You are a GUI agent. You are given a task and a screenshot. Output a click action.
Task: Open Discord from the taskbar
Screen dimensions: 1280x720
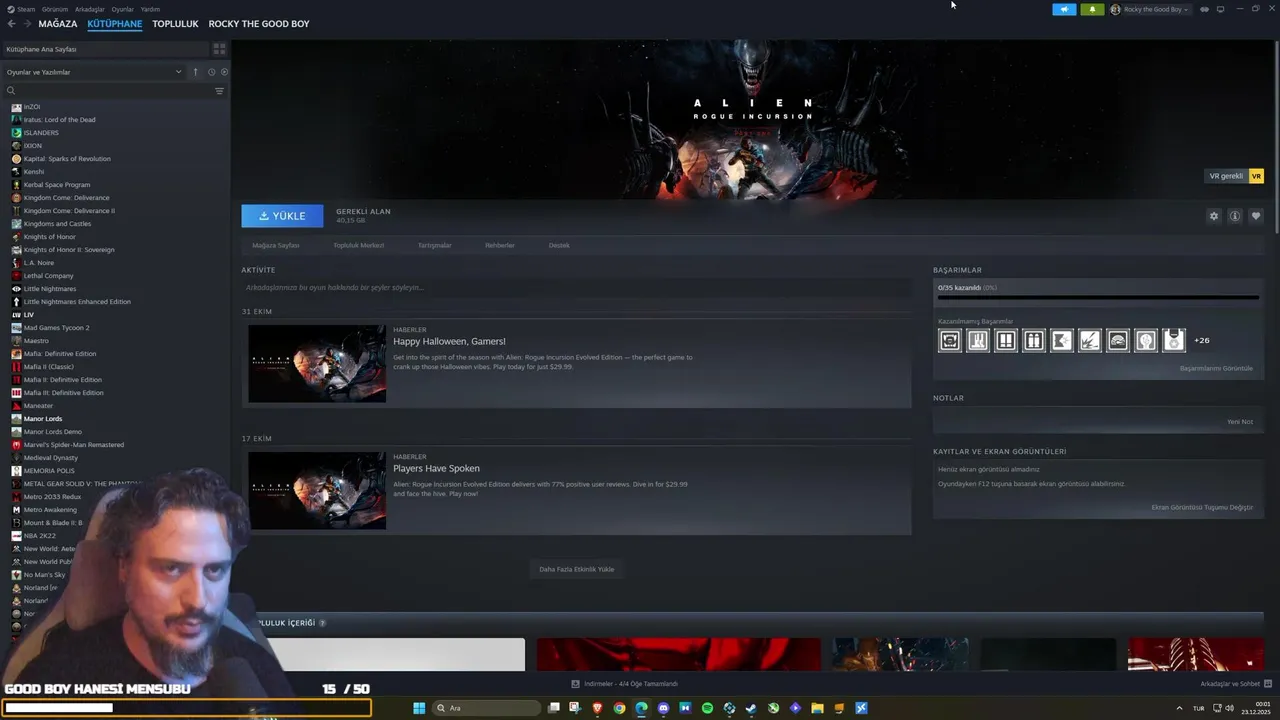click(663, 708)
